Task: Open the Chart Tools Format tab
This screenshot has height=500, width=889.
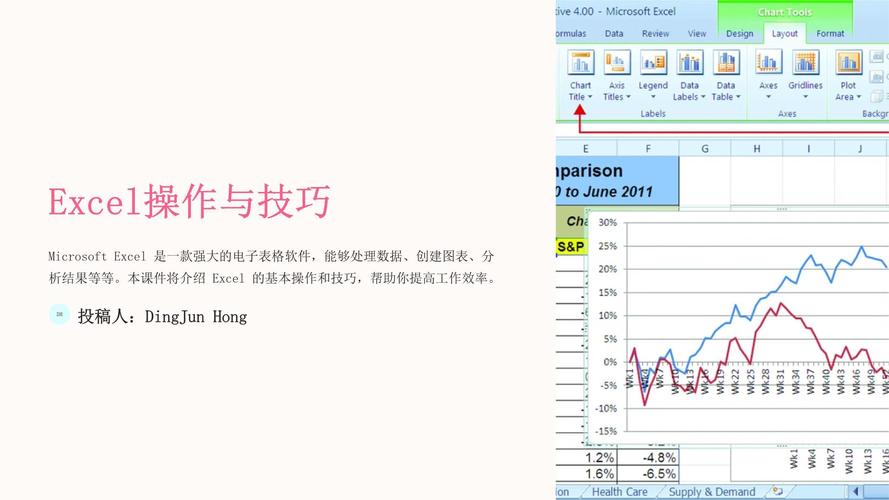Action: click(x=830, y=33)
